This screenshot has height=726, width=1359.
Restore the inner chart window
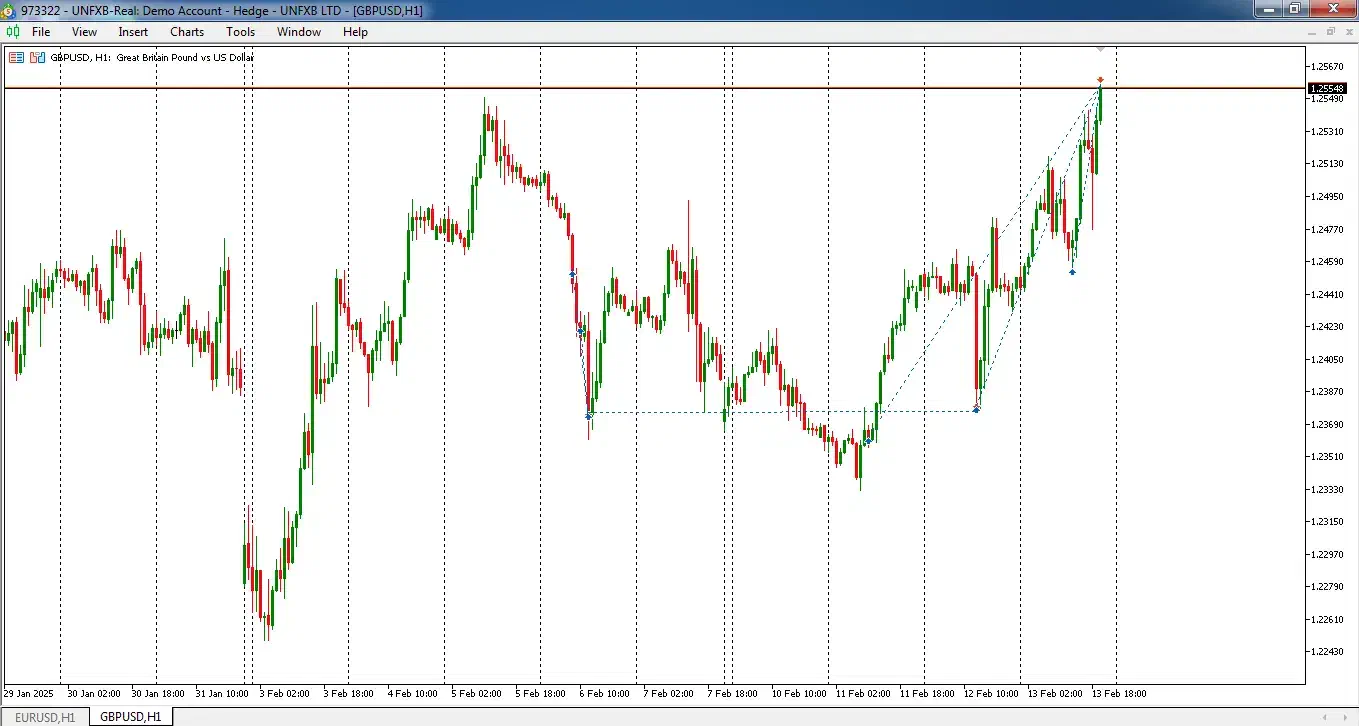tap(1331, 32)
